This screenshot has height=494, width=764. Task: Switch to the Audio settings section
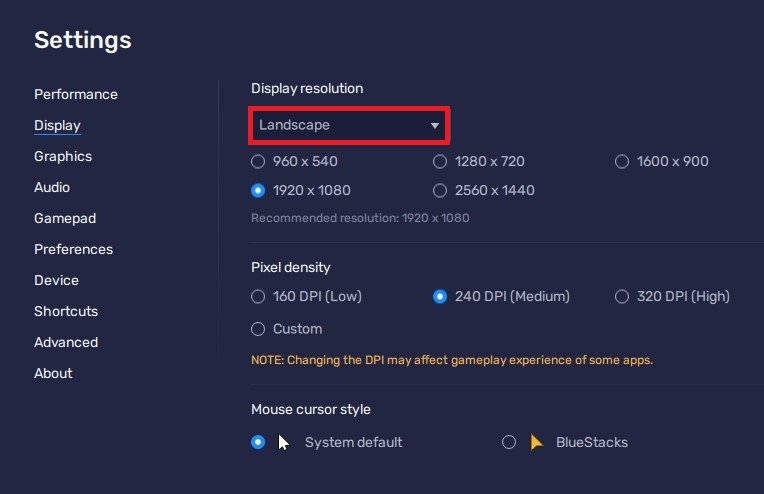(52, 187)
